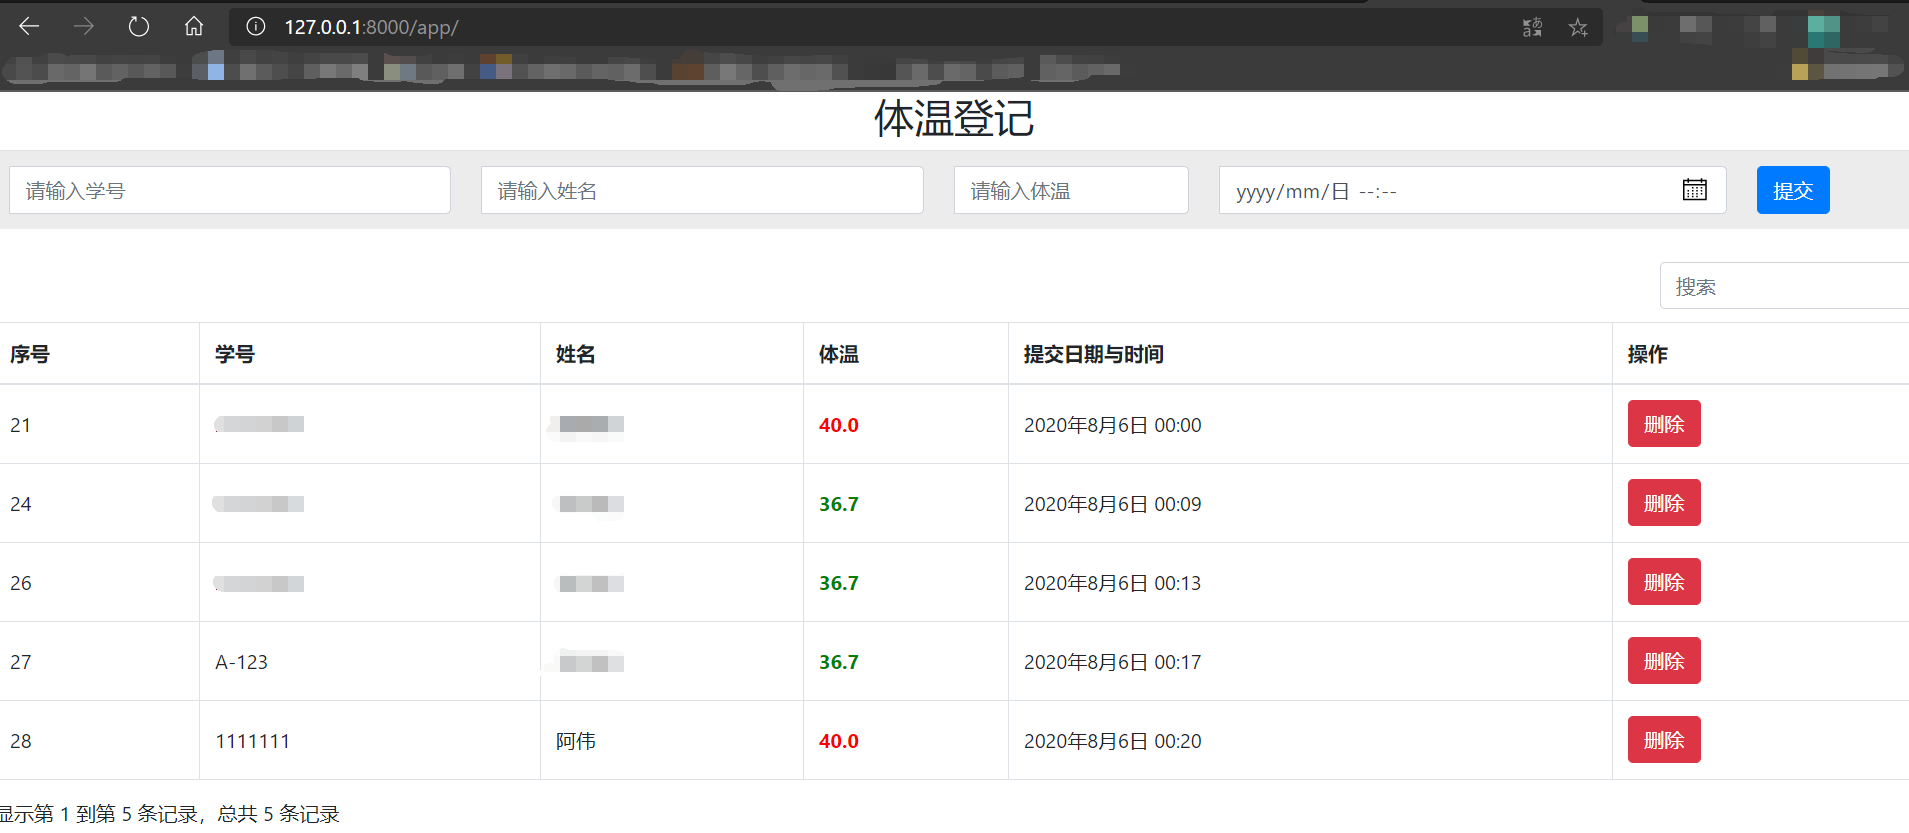Viewport: 1909px width, 833px height.
Task: Open the calendar picker in the date field
Action: coord(1694,190)
